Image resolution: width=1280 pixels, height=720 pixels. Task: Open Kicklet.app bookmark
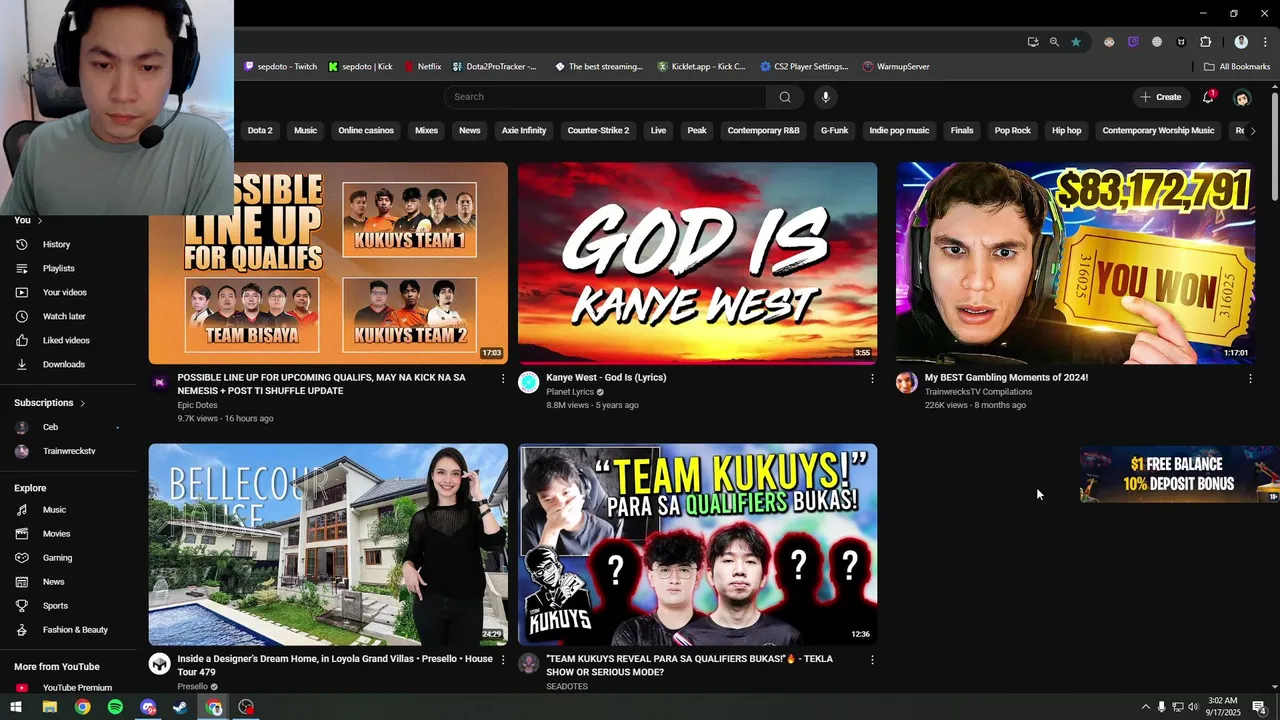tap(701, 67)
